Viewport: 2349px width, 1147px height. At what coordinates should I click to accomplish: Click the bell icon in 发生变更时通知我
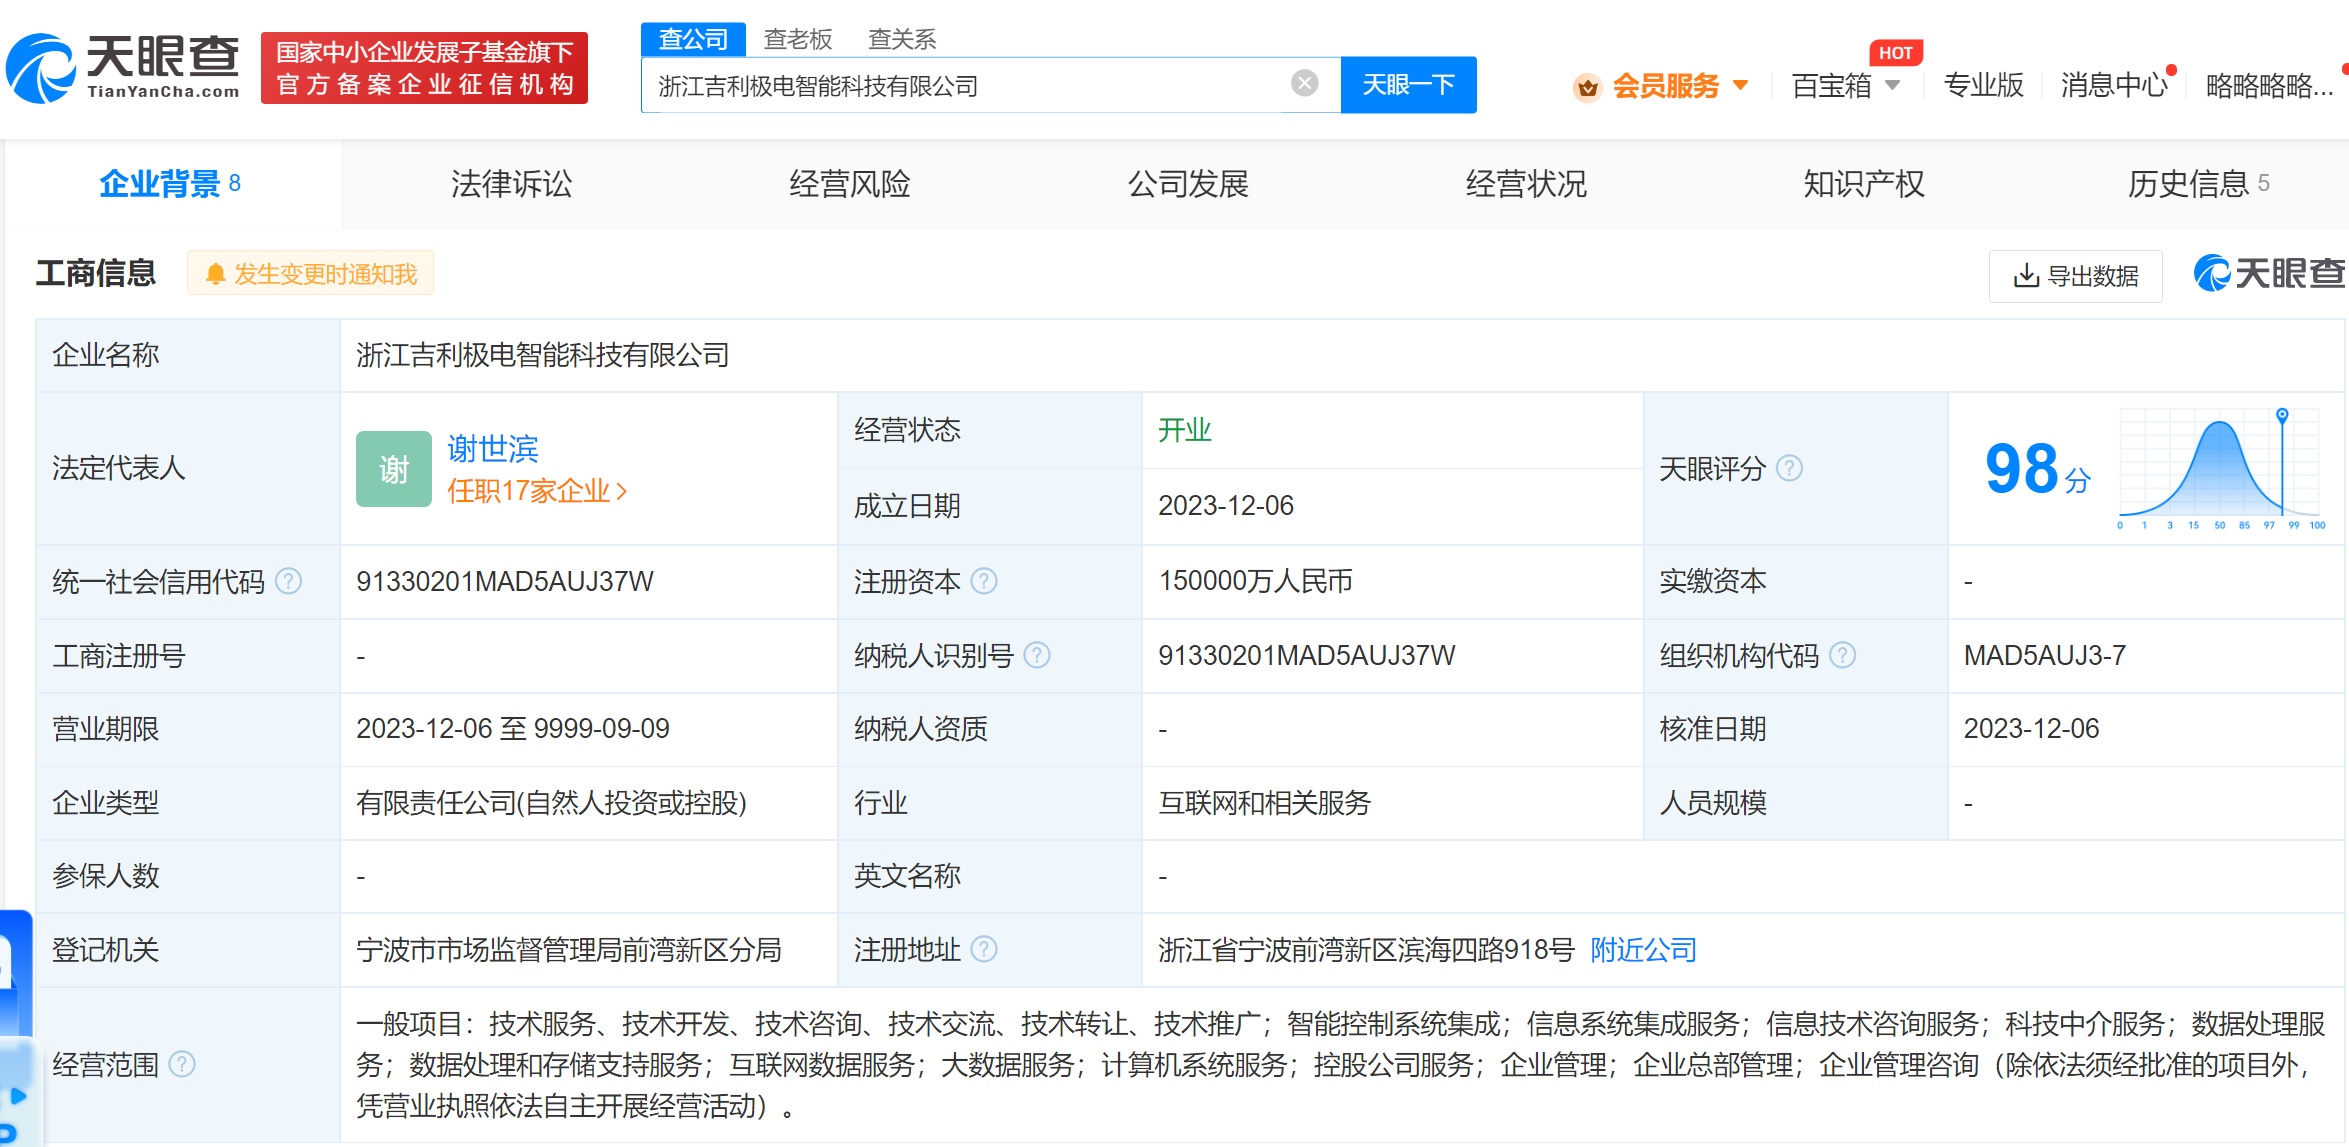[x=215, y=274]
